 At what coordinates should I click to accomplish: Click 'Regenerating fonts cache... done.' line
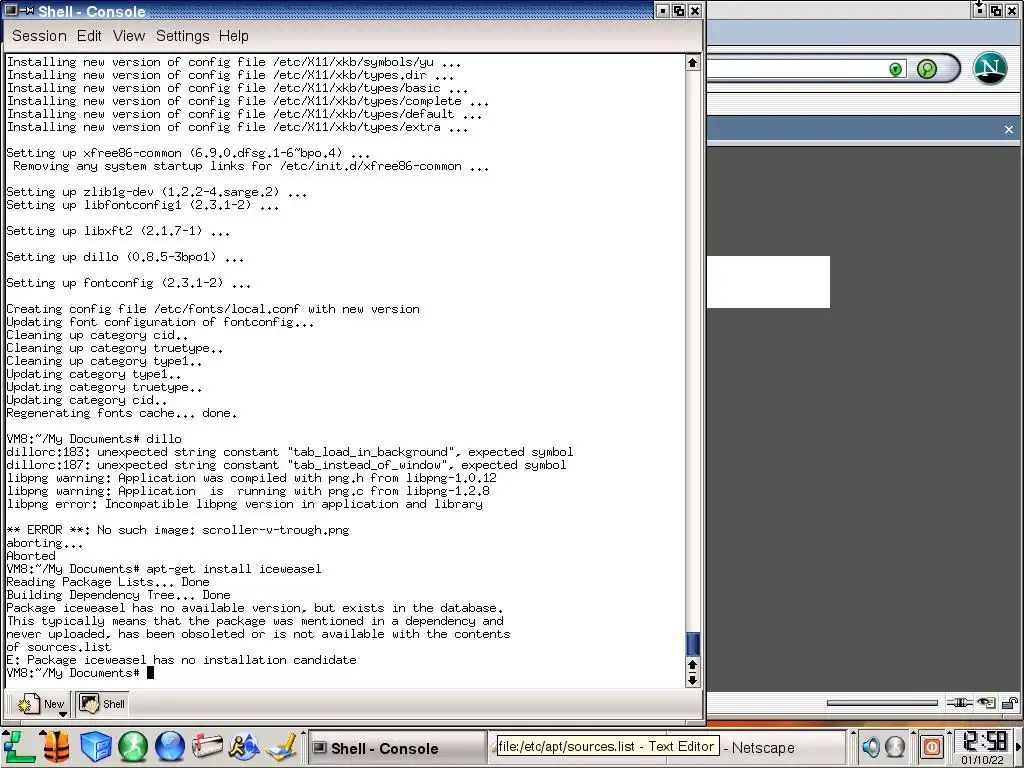point(121,413)
